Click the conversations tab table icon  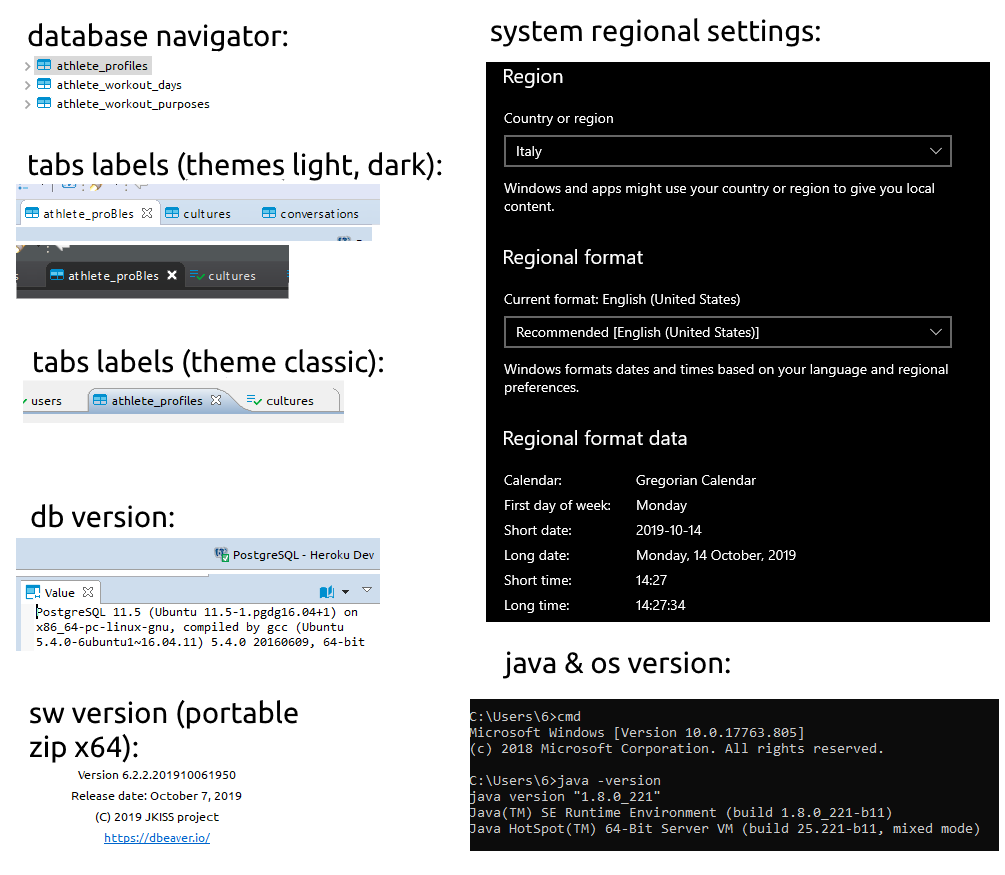(x=269, y=213)
